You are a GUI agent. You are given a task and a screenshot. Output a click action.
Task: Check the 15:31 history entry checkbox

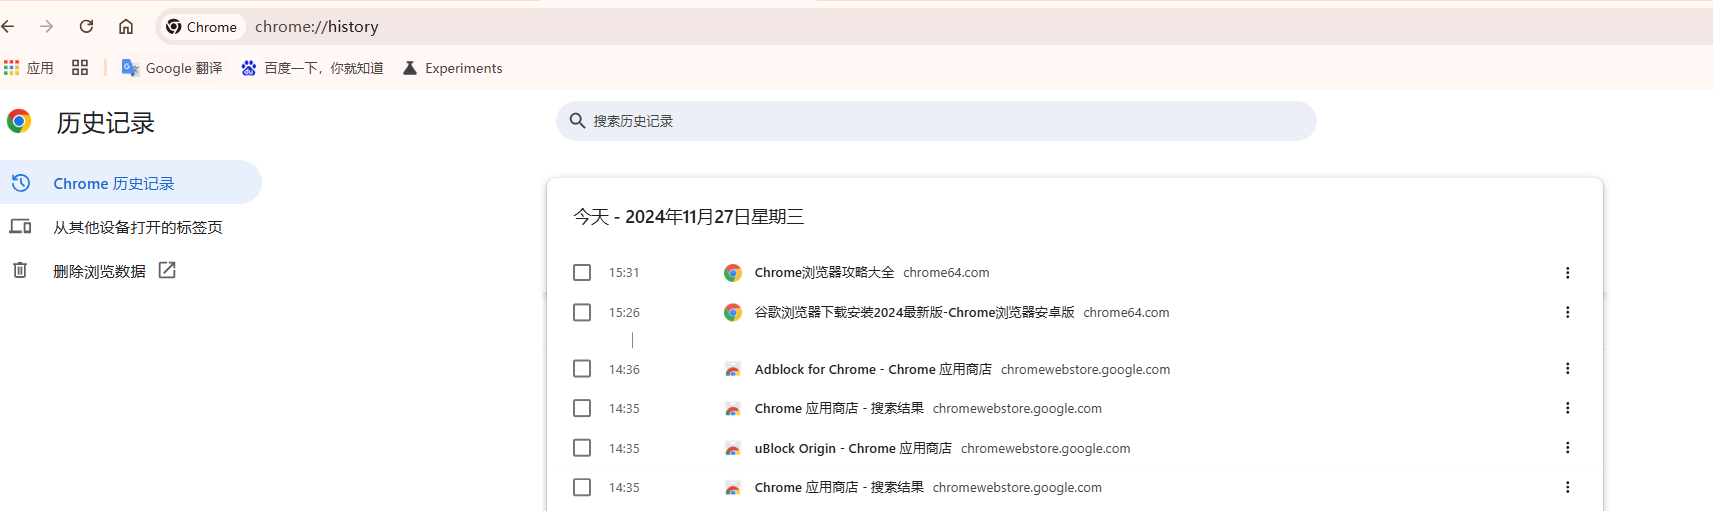coord(582,273)
